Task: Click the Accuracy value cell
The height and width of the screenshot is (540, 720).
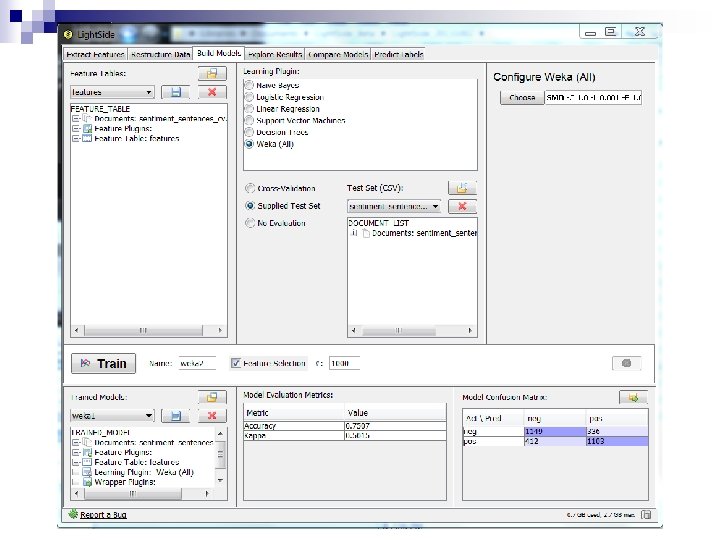Action: click(x=395, y=426)
